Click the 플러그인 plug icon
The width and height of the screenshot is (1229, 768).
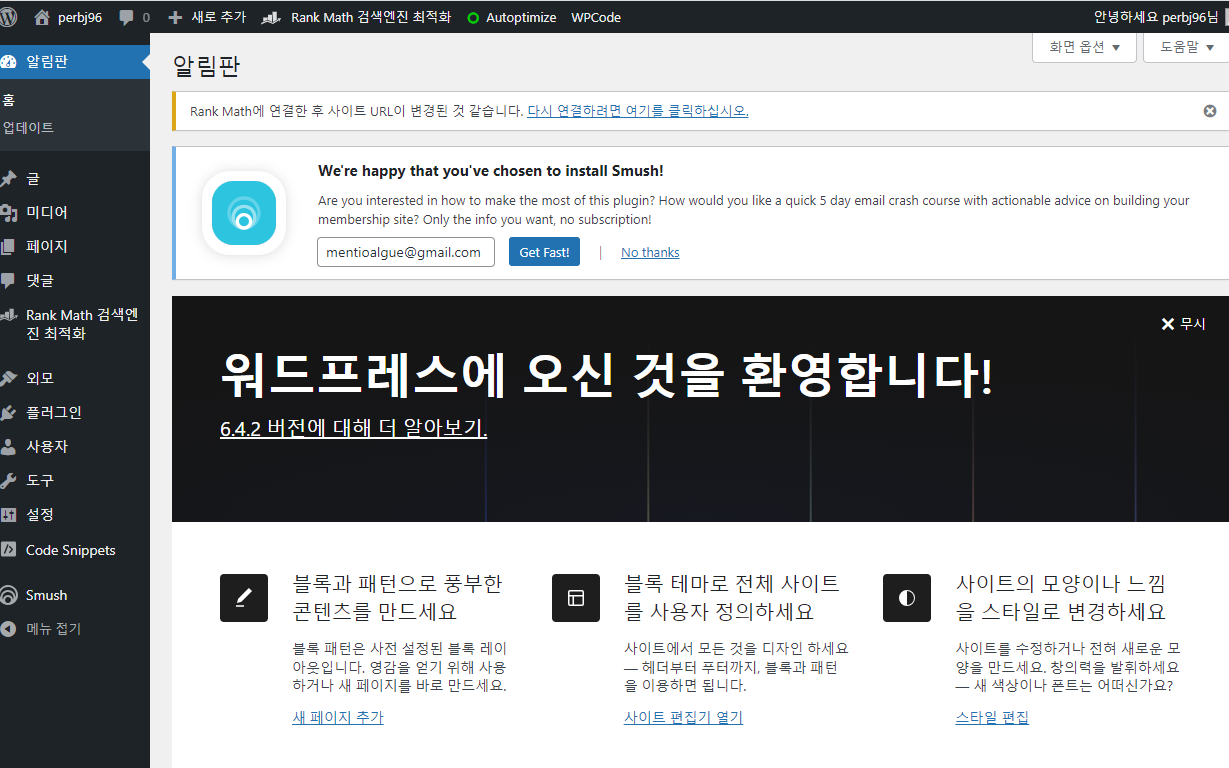9,413
